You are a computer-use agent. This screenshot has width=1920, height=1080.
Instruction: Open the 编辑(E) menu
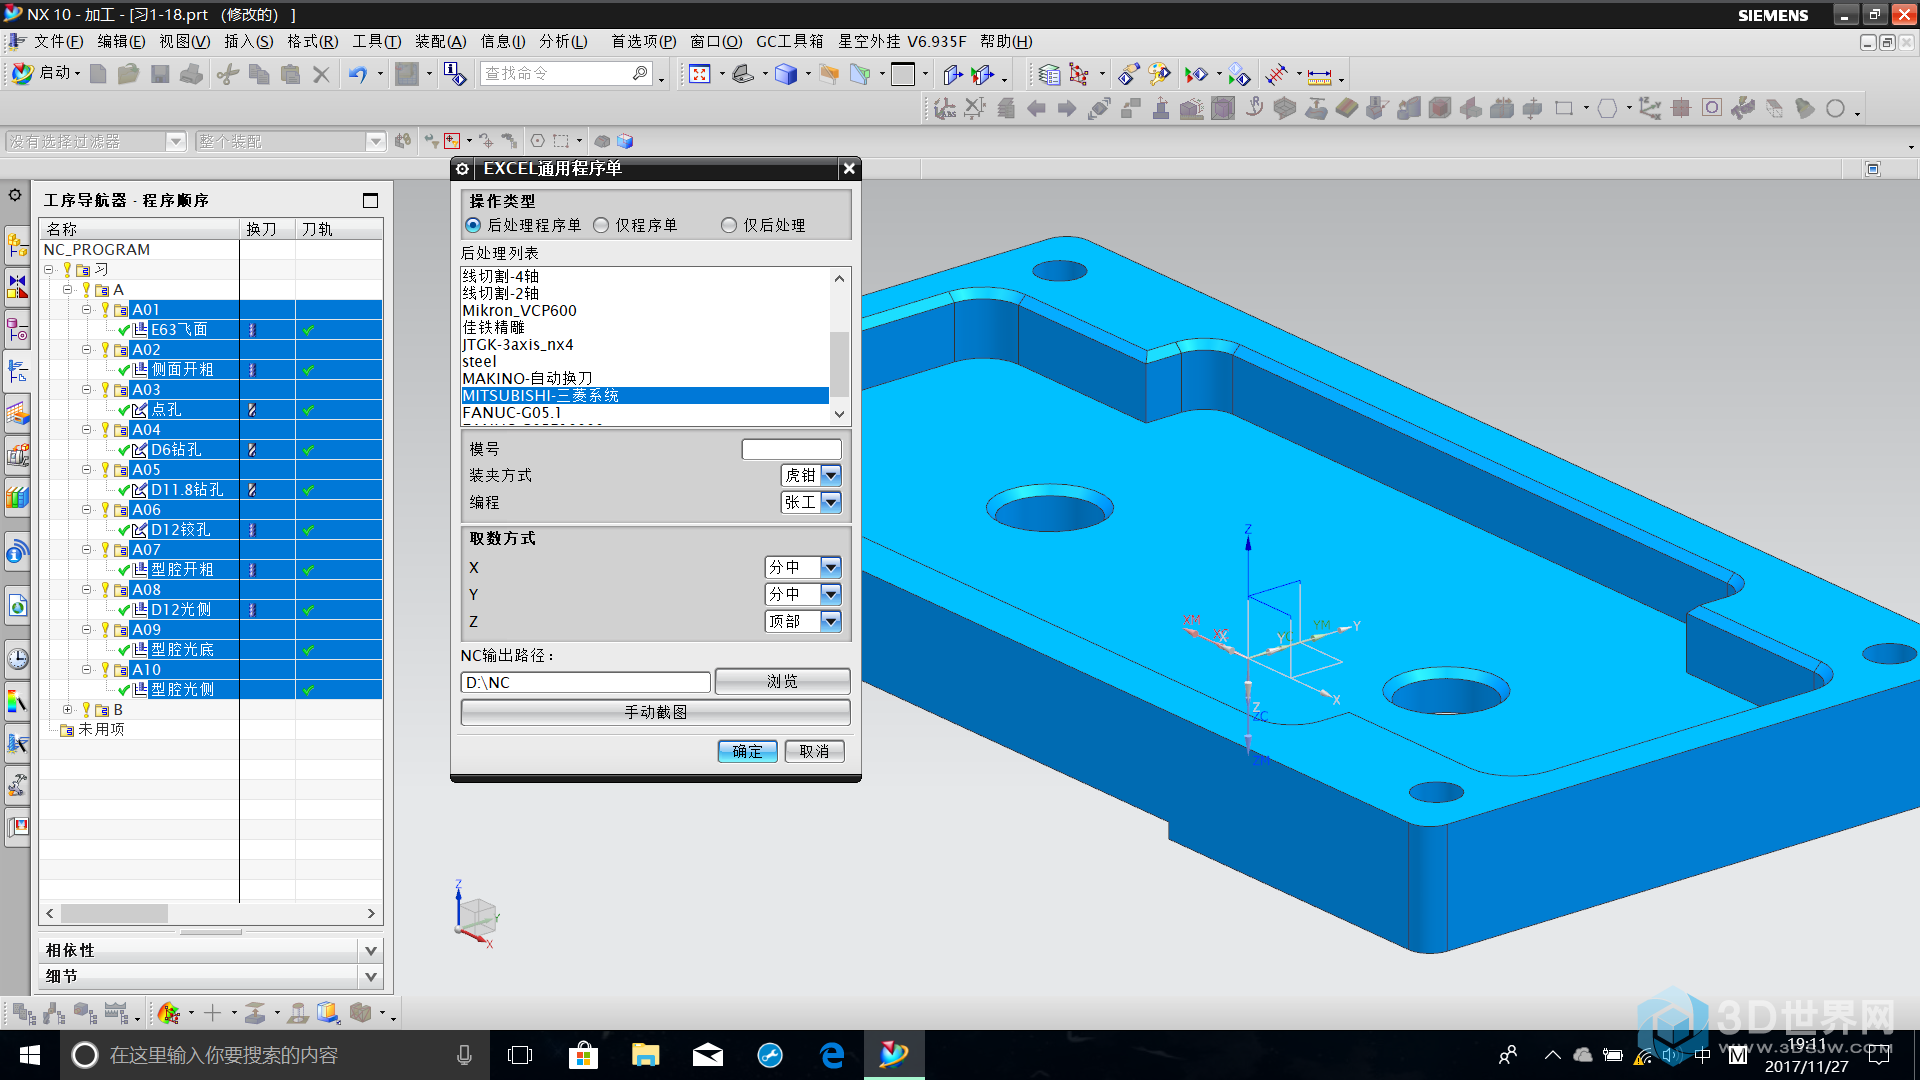tap(121, 41)
